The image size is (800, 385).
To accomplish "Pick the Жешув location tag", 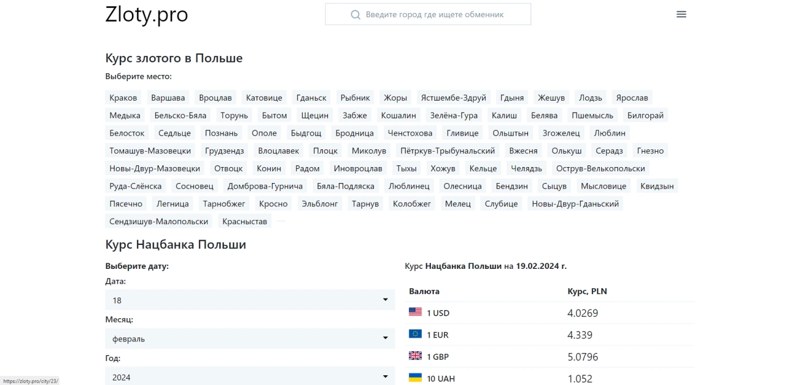I will [551, 97].
